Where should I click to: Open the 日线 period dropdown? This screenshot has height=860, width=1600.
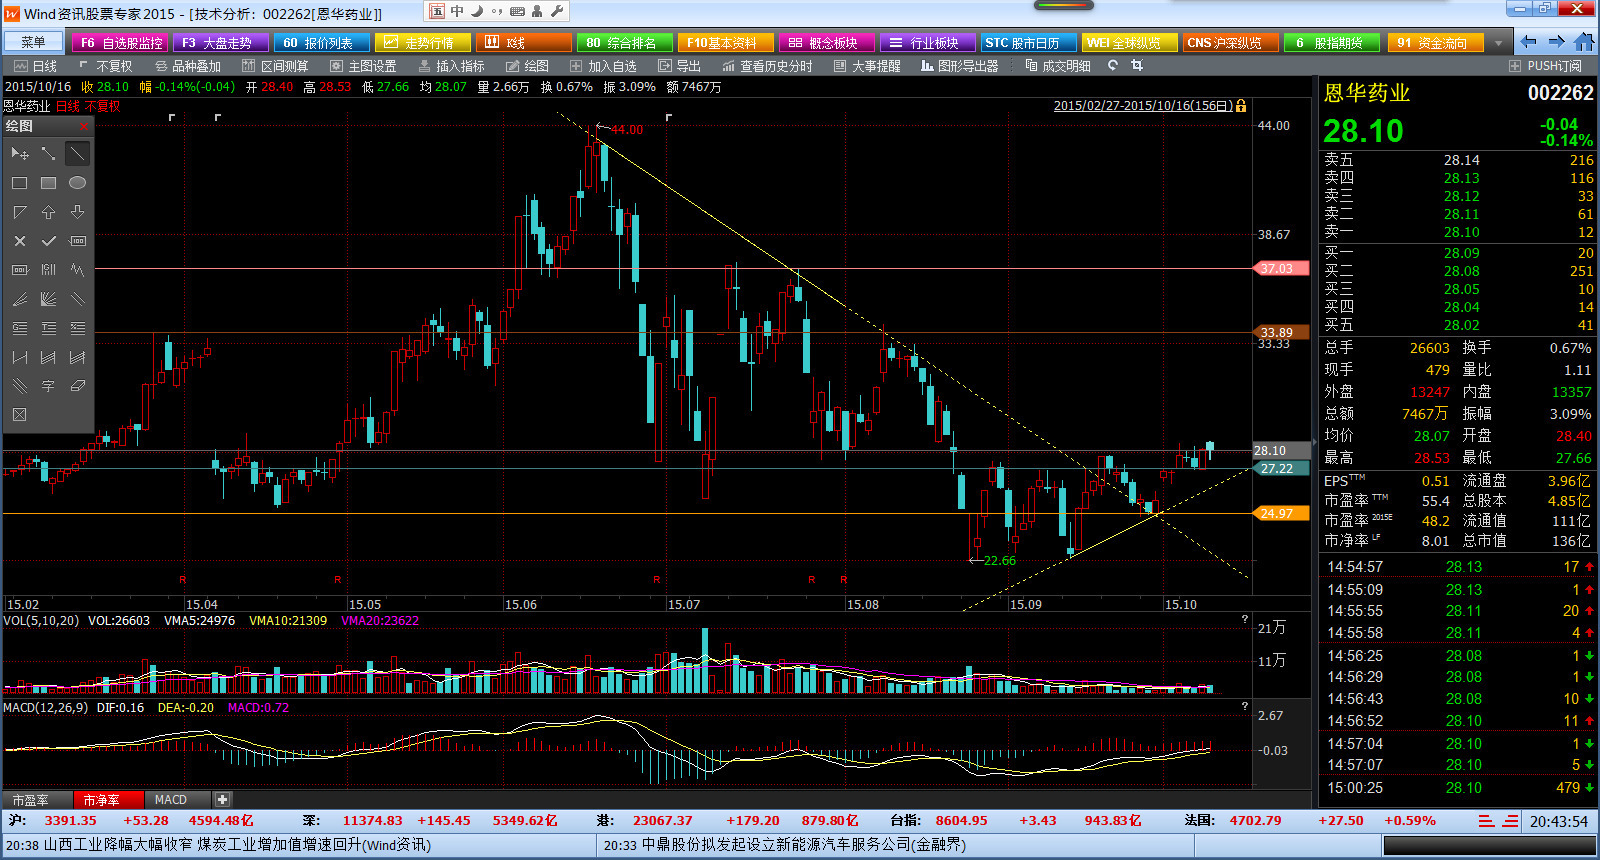[x=37, y=66]
